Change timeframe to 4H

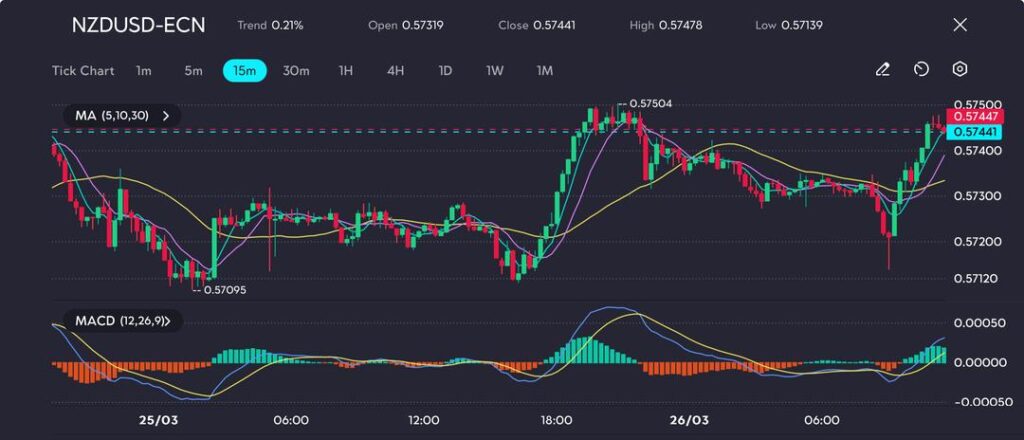(x=396, y=71)
